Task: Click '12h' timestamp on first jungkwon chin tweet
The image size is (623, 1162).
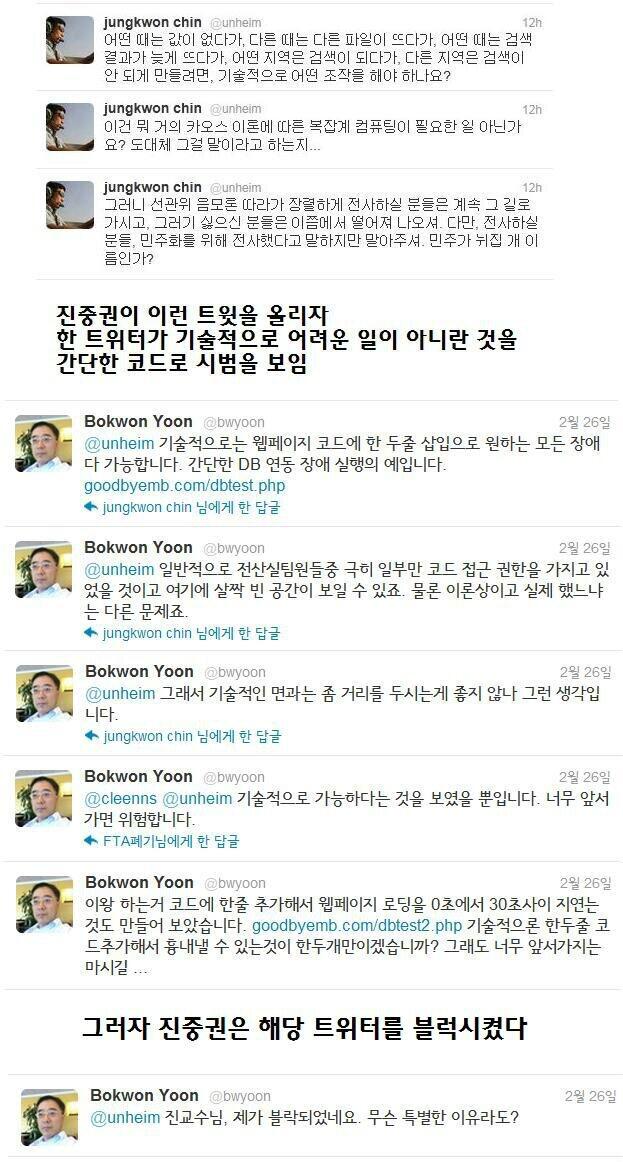Action: (x=532, y=22)
